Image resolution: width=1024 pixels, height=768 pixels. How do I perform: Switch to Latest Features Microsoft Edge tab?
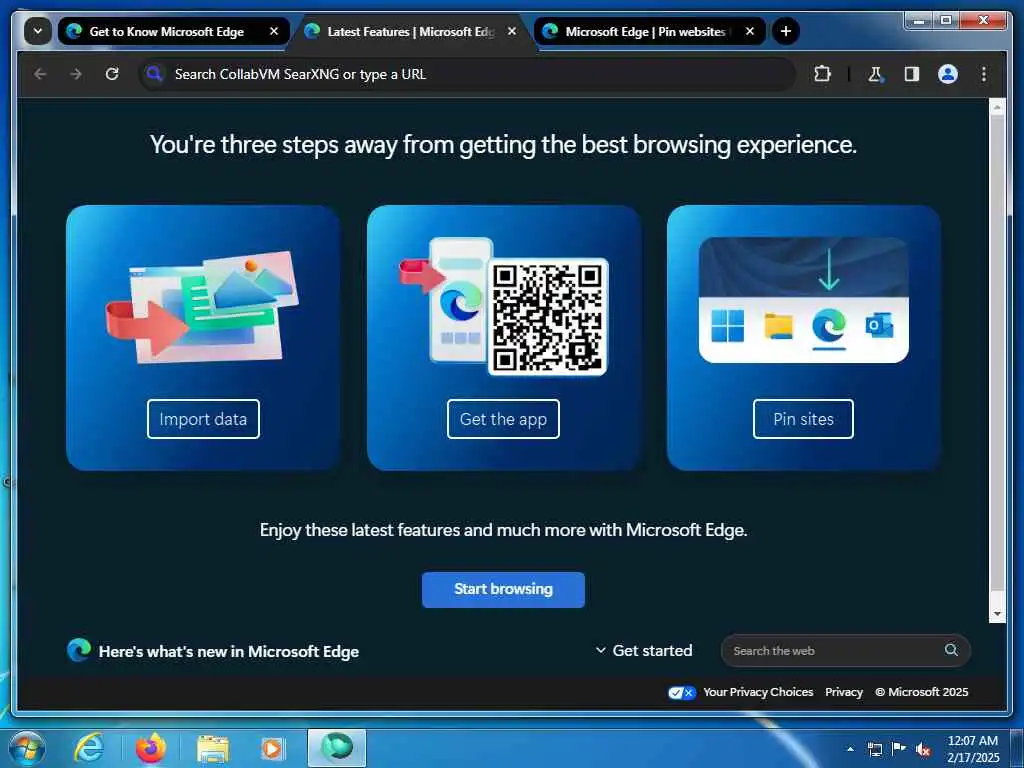[x=411, y=31]
